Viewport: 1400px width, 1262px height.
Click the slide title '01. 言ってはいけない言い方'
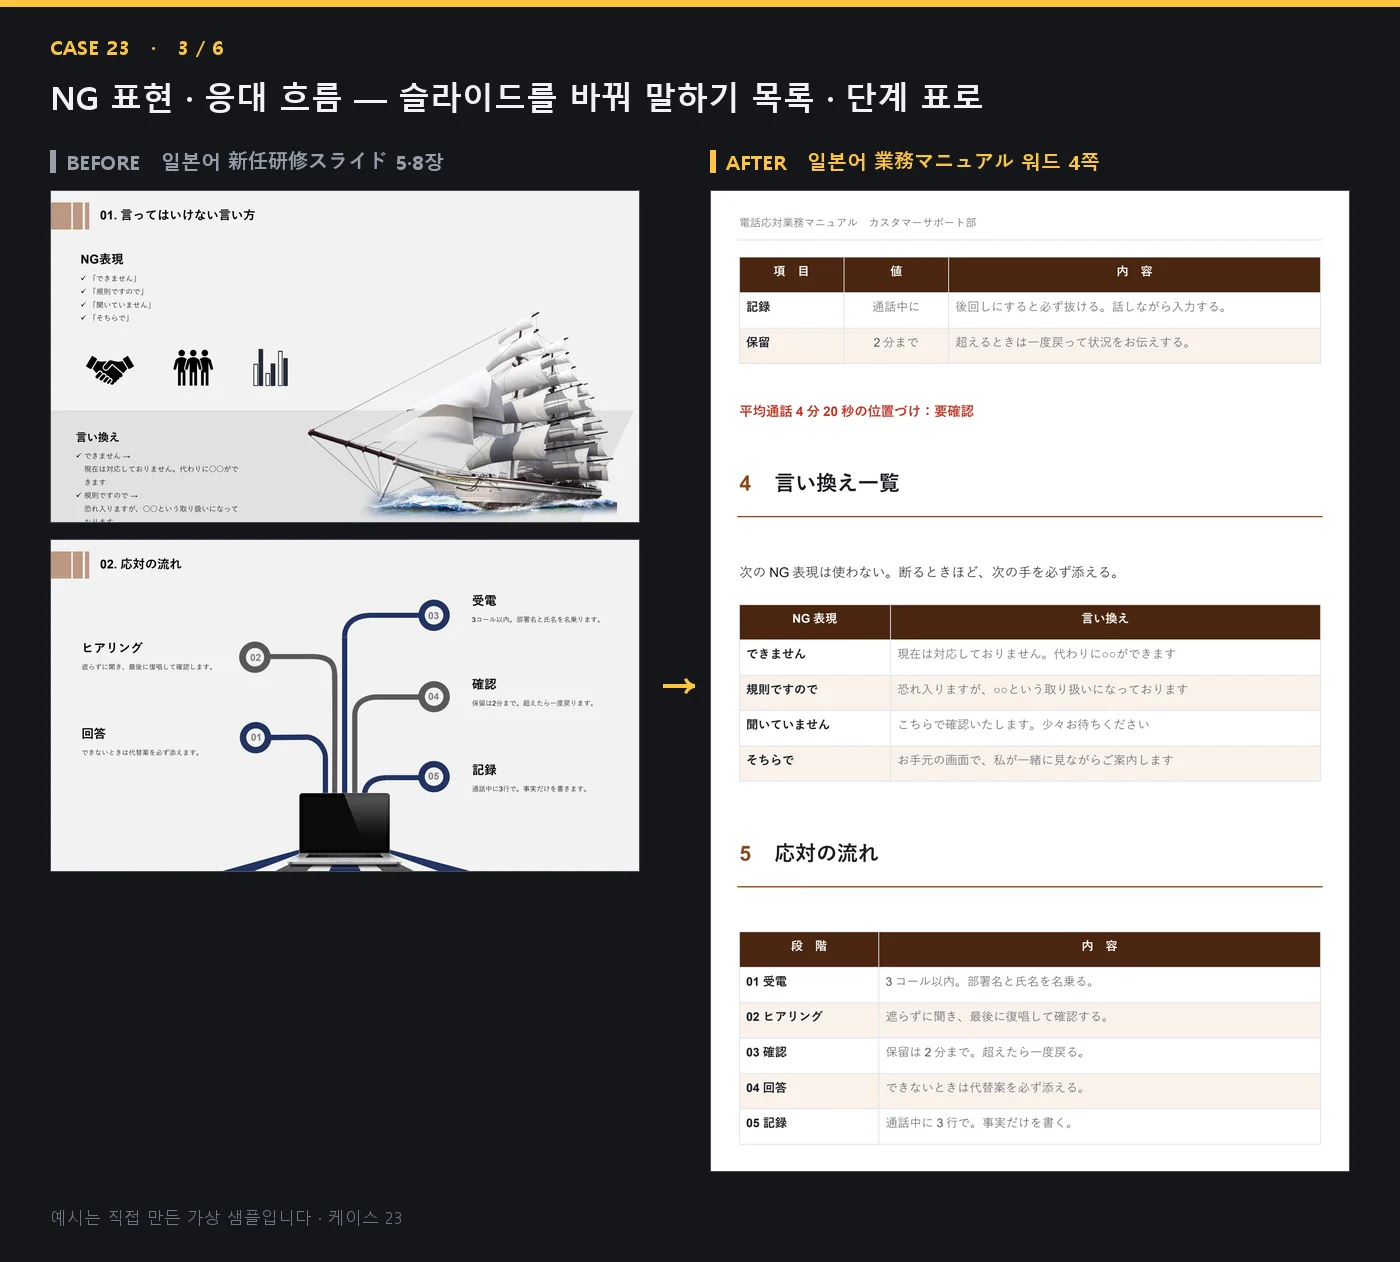click(x=177, y=215)
